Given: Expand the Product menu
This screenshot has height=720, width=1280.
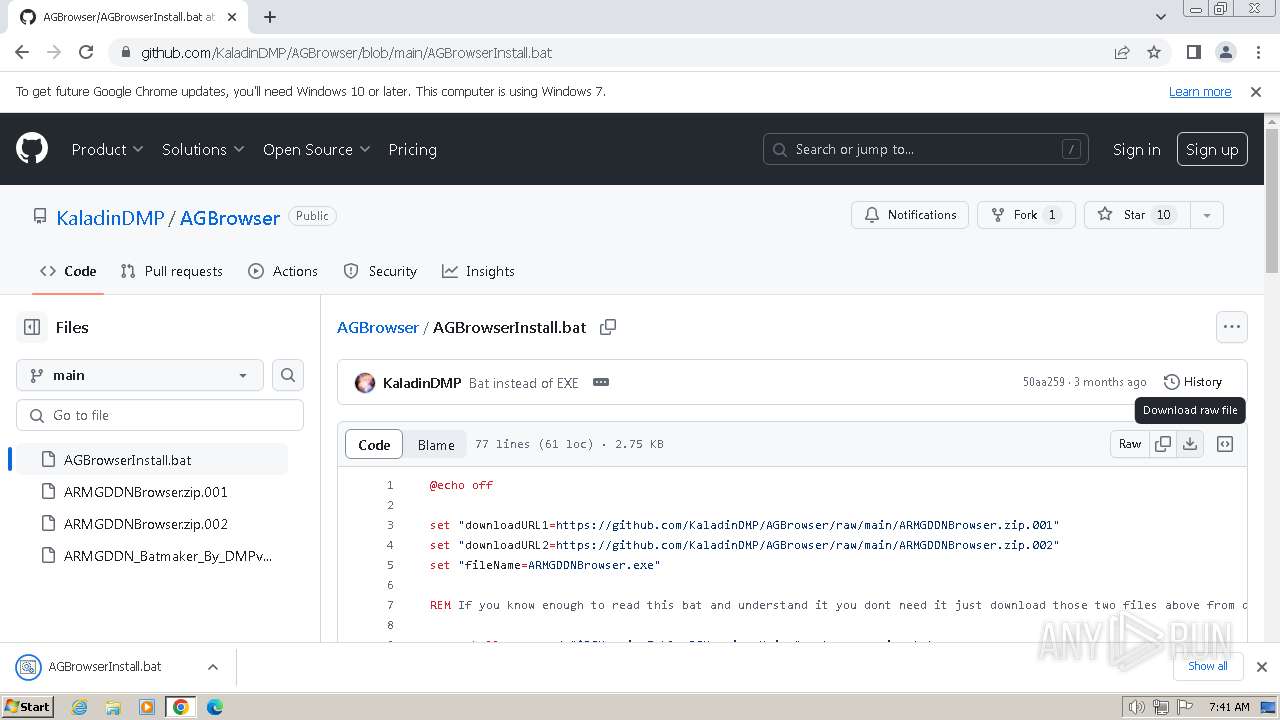Looking at the screenshot, I should click(107, 149).
